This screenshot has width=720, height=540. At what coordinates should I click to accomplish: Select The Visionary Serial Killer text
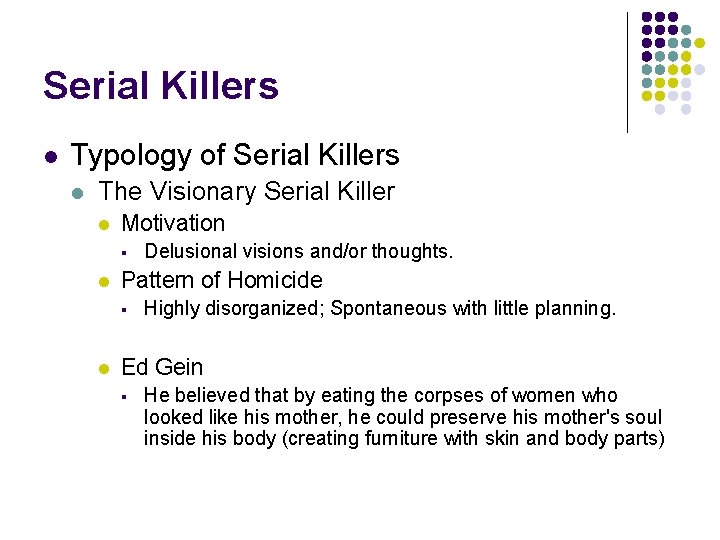(247, 191)
